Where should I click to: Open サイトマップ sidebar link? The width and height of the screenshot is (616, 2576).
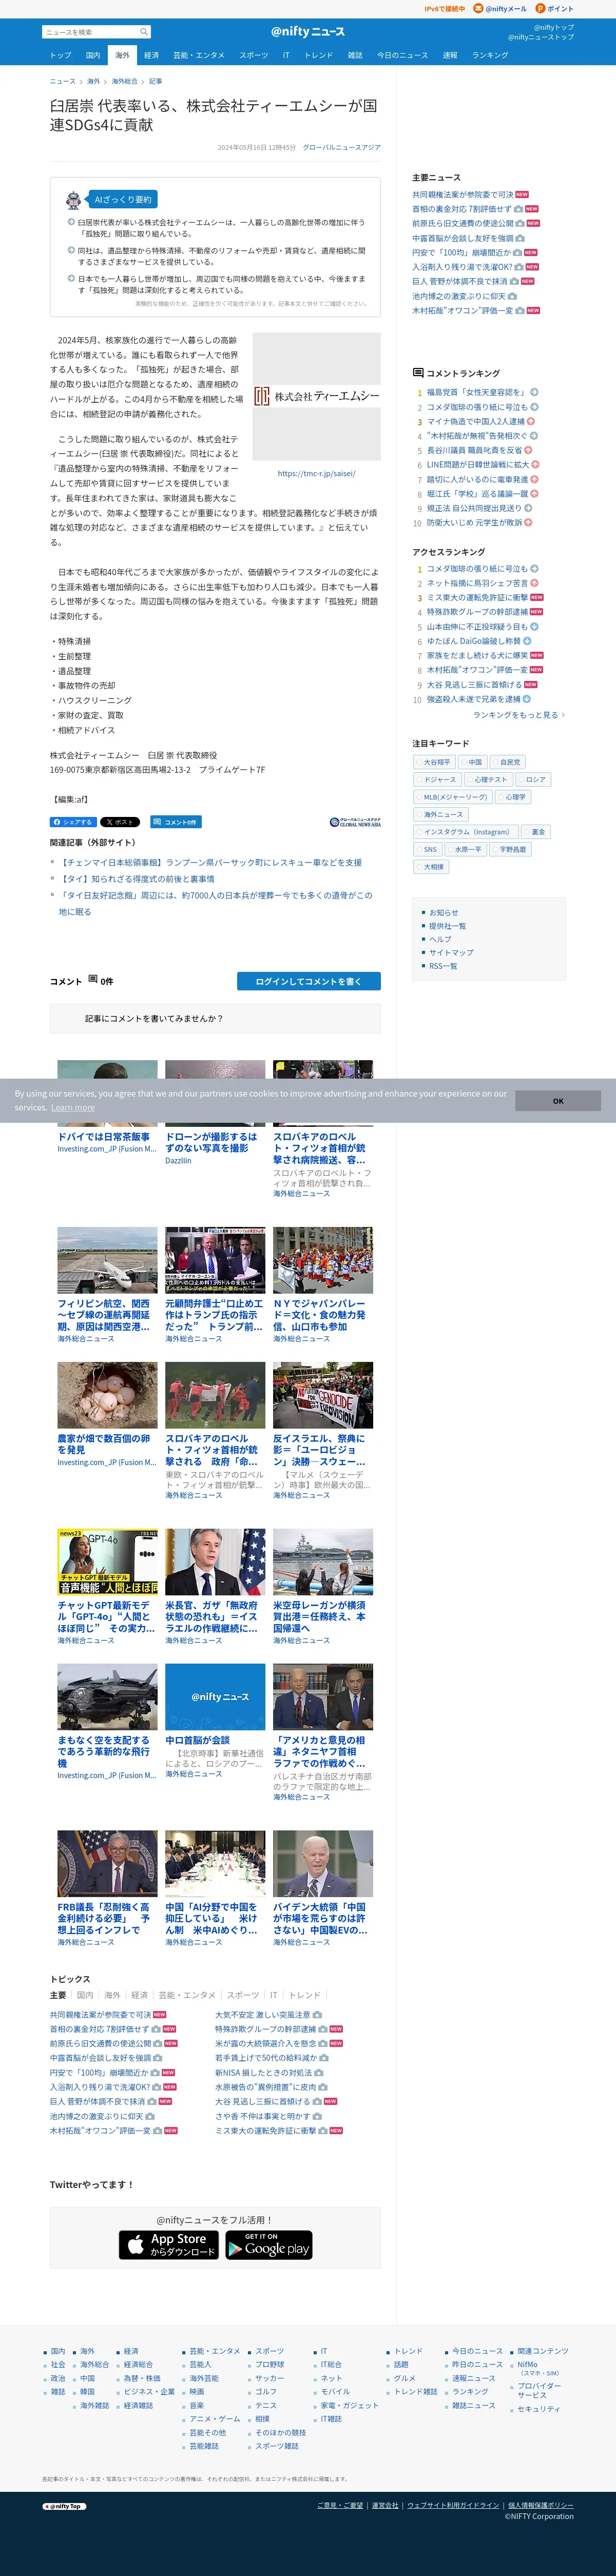tap(451, 953)
